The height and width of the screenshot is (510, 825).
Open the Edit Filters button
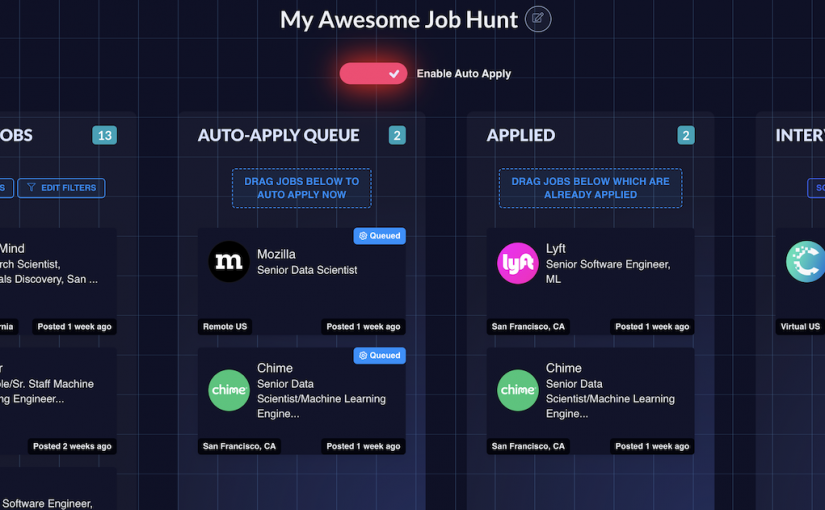(x=61, y=187)
